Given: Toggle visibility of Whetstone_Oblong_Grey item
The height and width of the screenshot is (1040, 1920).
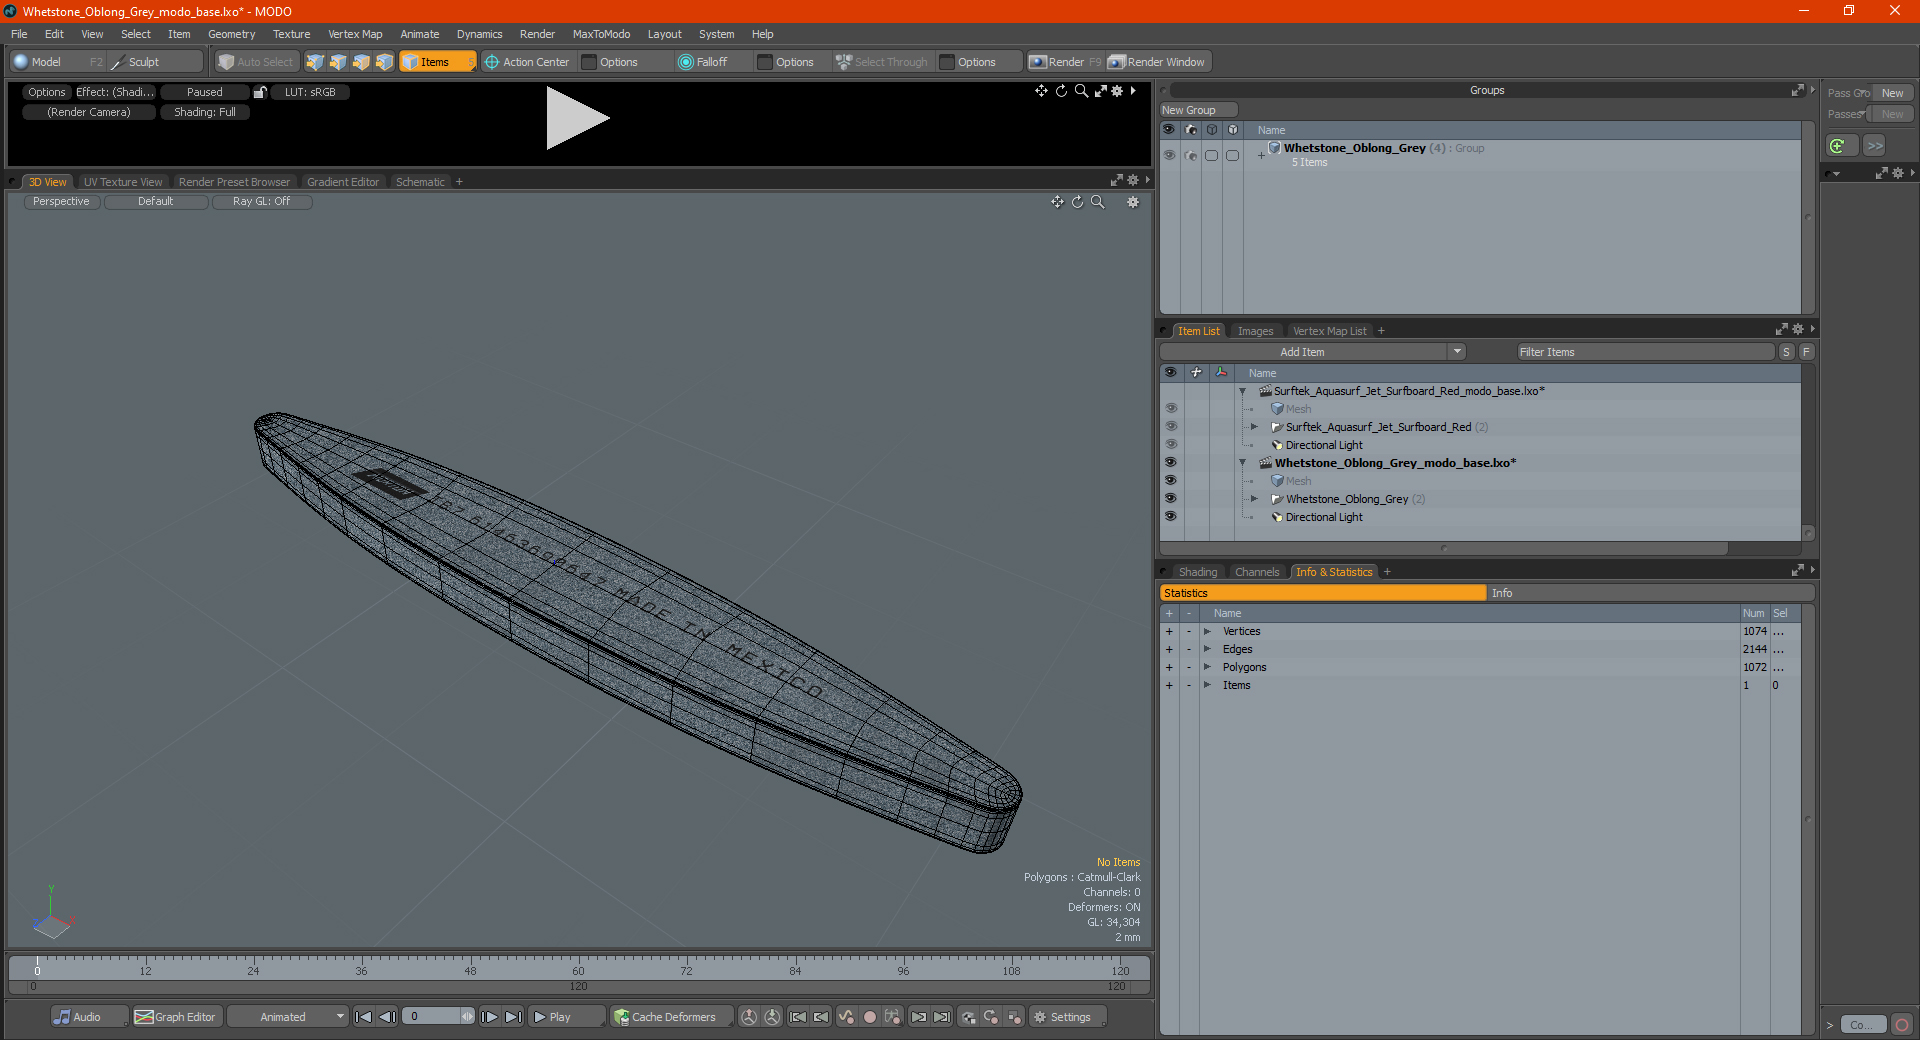Looking at the screenshot, I should pos(1170,498).
